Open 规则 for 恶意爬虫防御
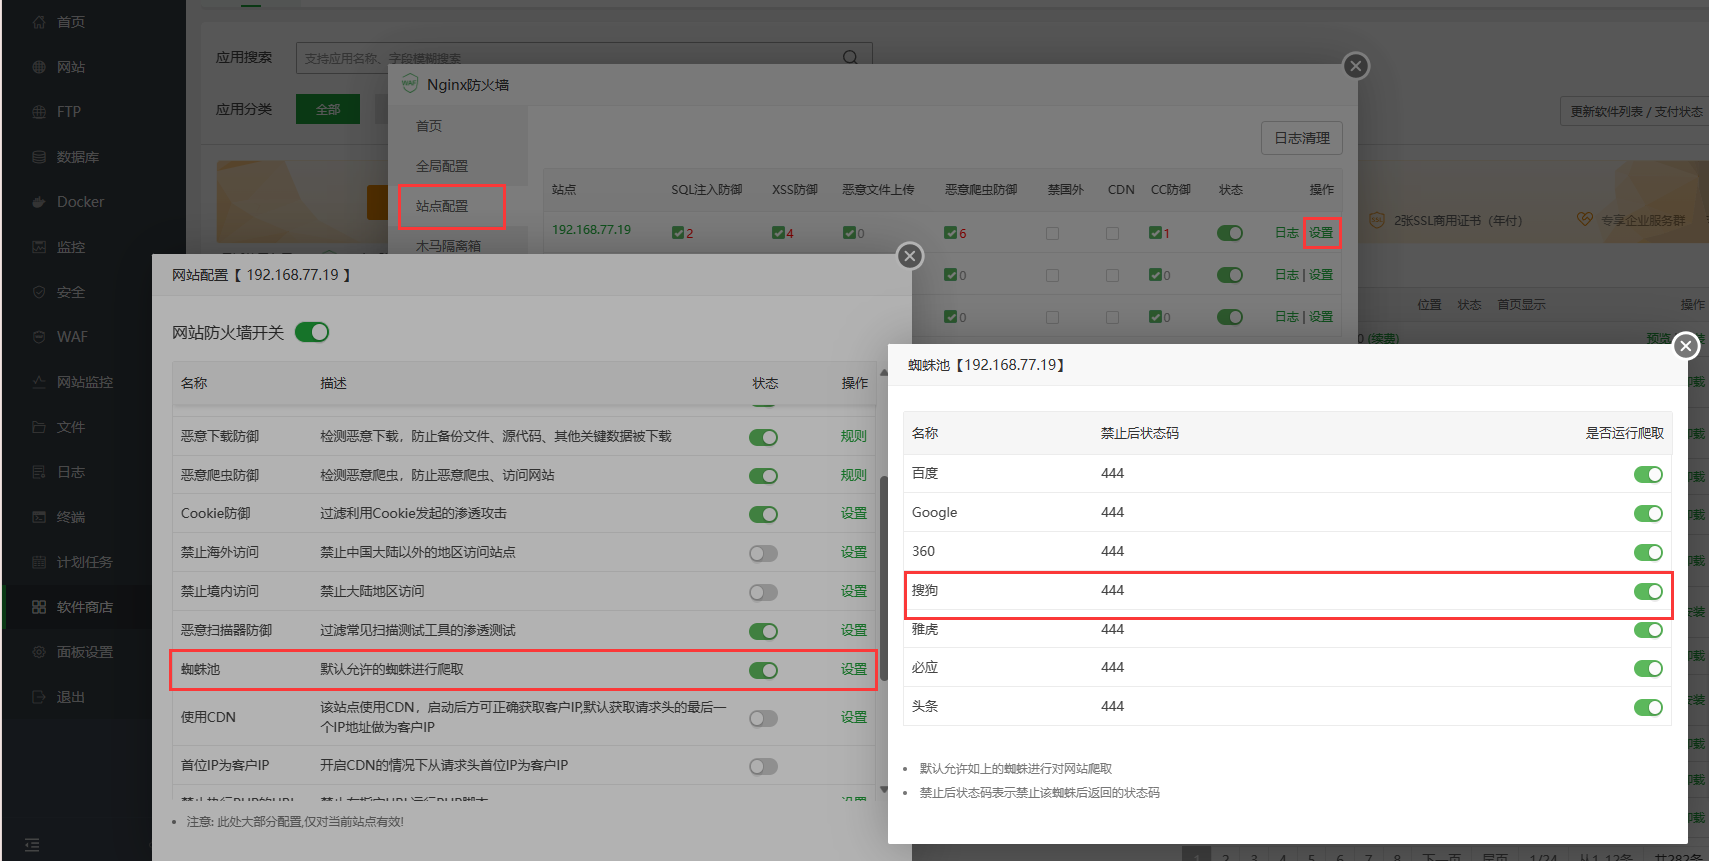 (854, 475)
